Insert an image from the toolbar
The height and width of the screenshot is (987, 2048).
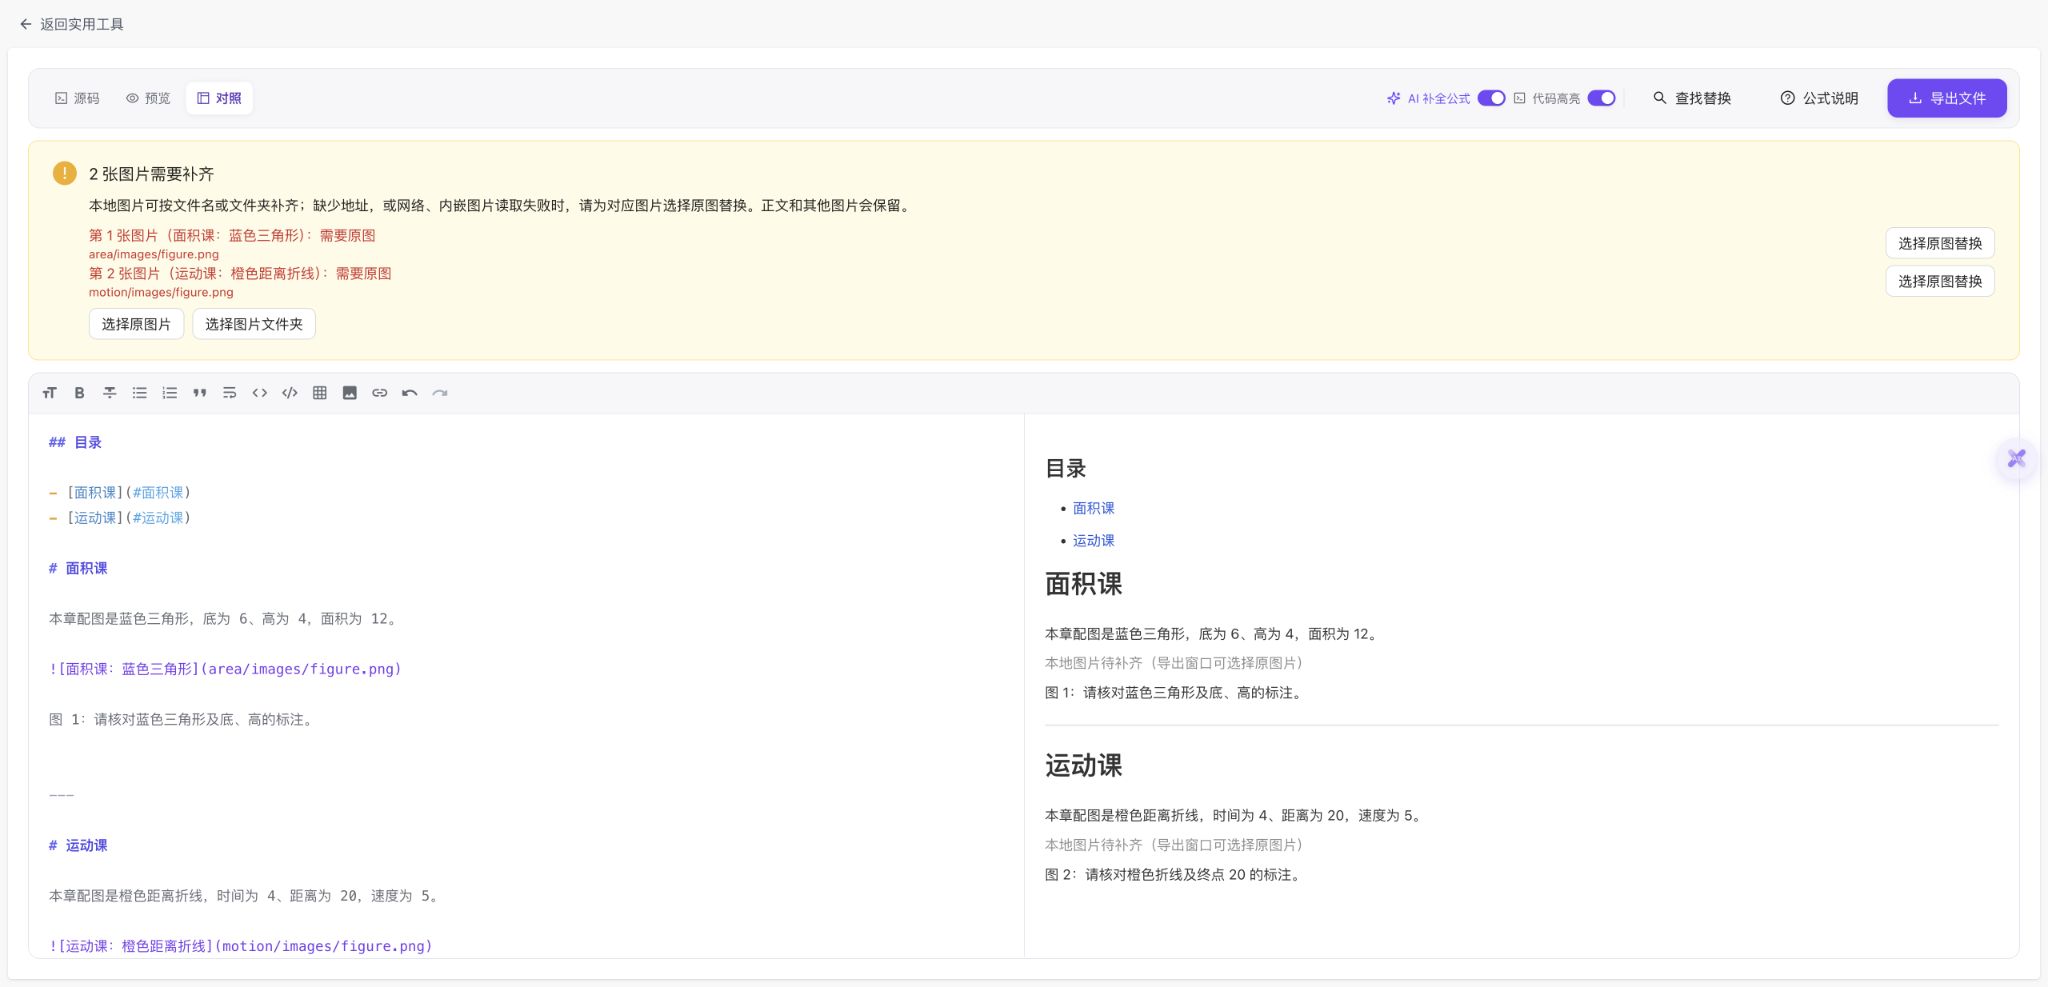point(350,393)
